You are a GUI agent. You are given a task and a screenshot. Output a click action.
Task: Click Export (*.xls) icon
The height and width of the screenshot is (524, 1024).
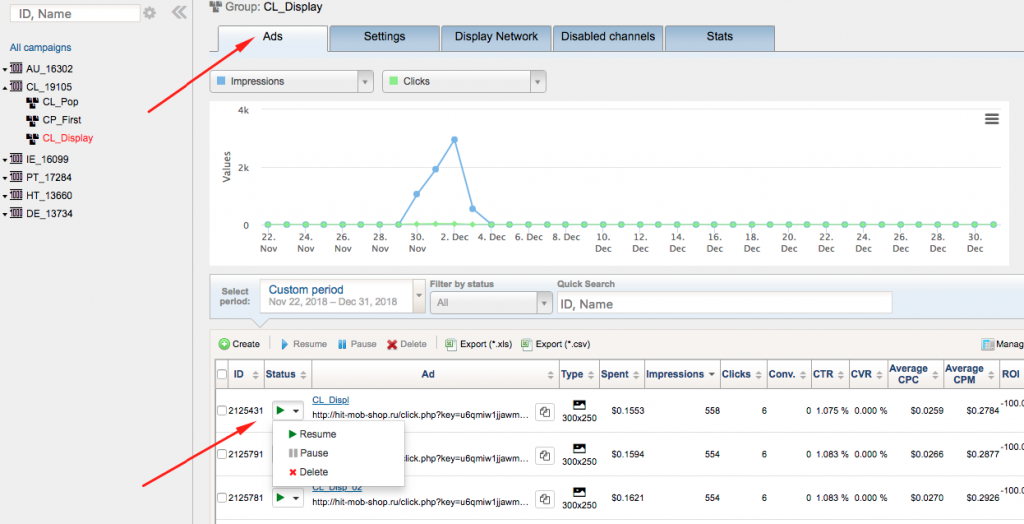(x=450, y=344)
